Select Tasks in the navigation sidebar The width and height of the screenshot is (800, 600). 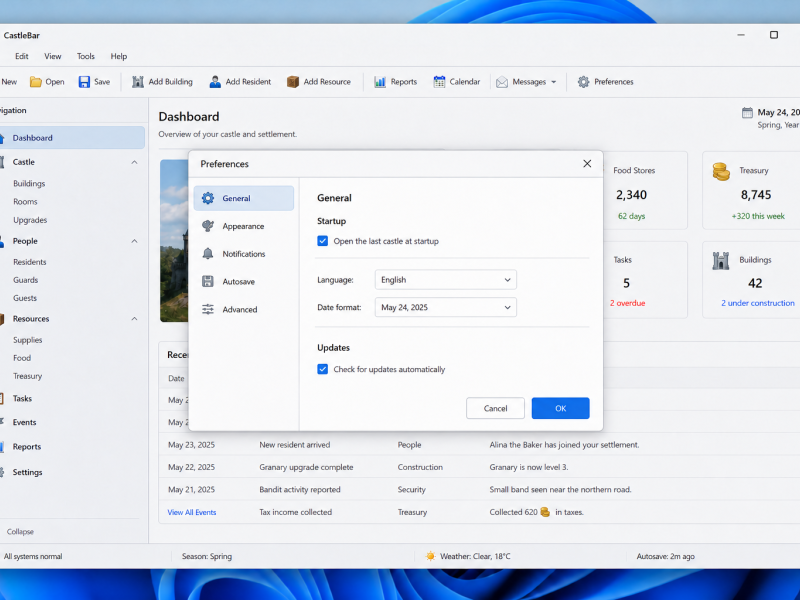[22, 398]
